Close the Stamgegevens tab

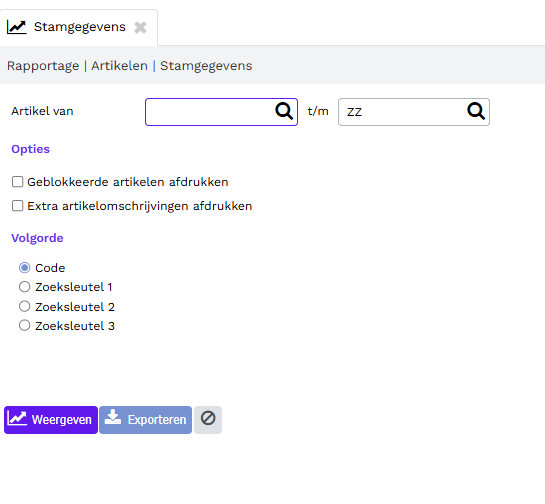pos(140,27)
